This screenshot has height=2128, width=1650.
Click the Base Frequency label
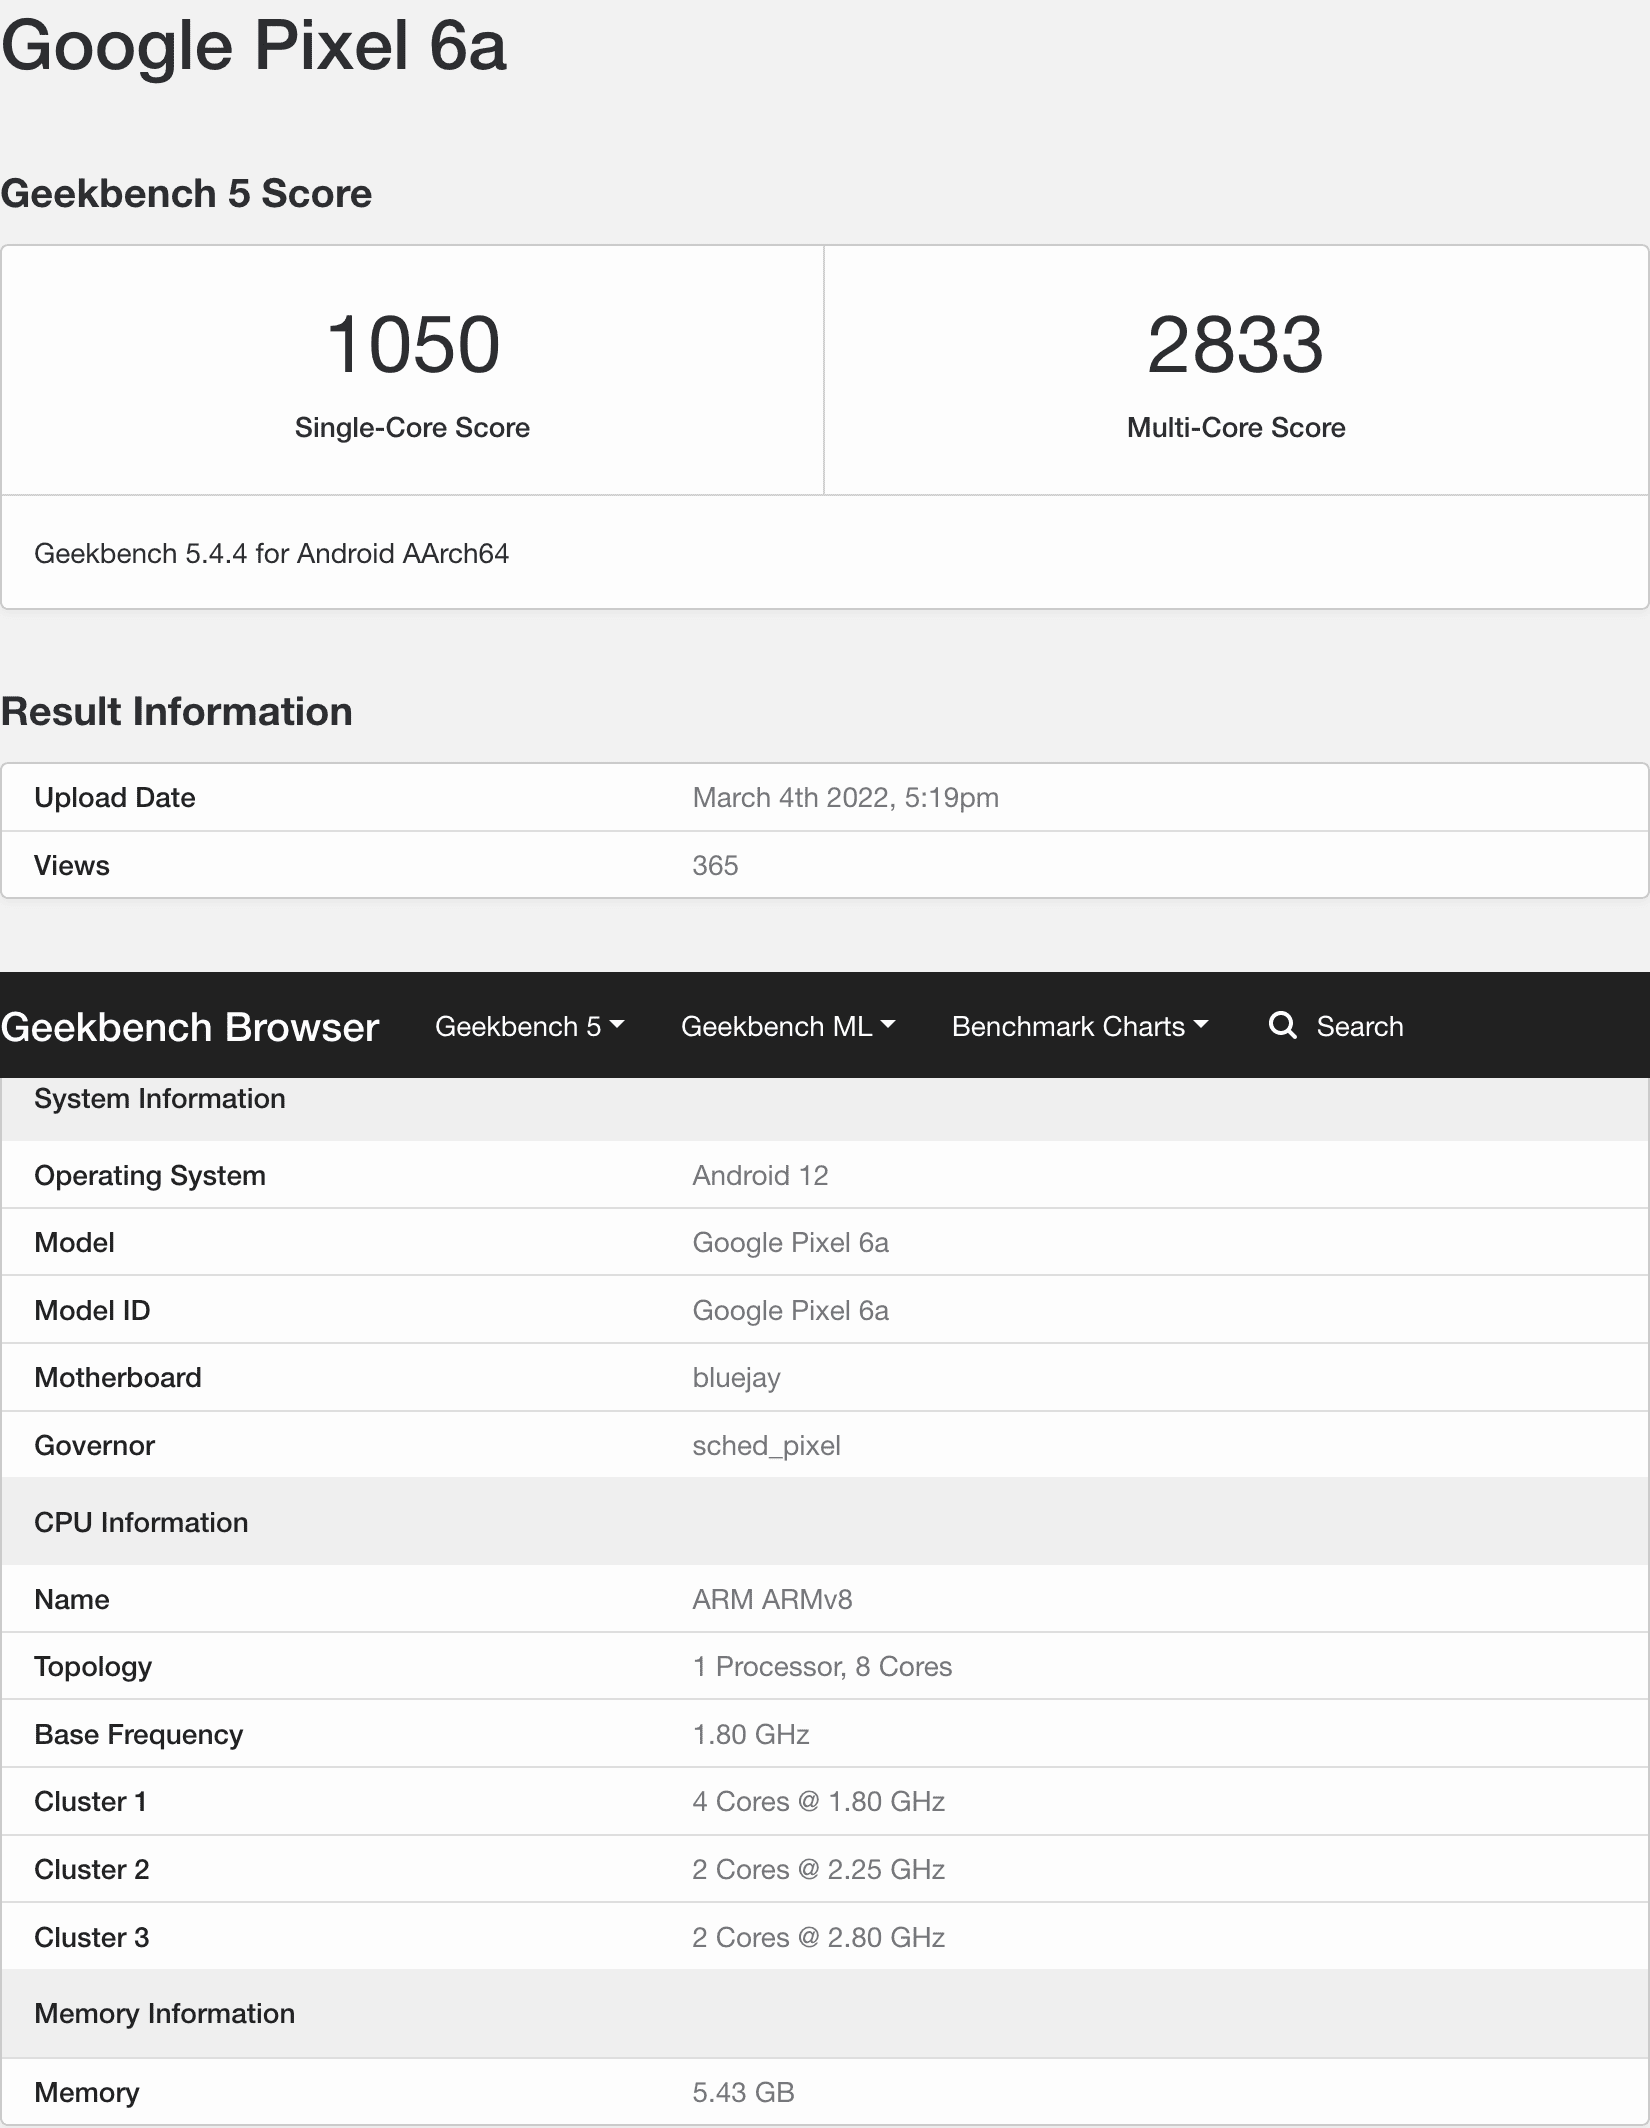(139, 1734)
